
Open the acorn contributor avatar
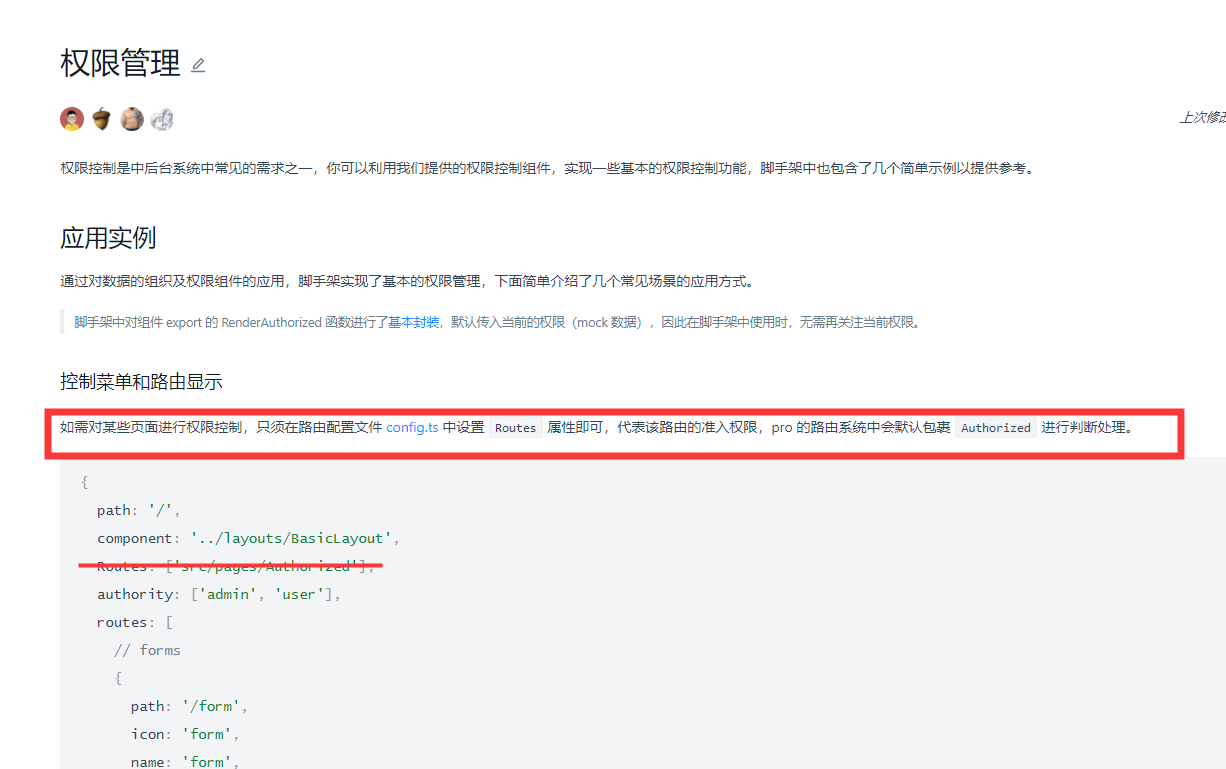pos(102,119)
